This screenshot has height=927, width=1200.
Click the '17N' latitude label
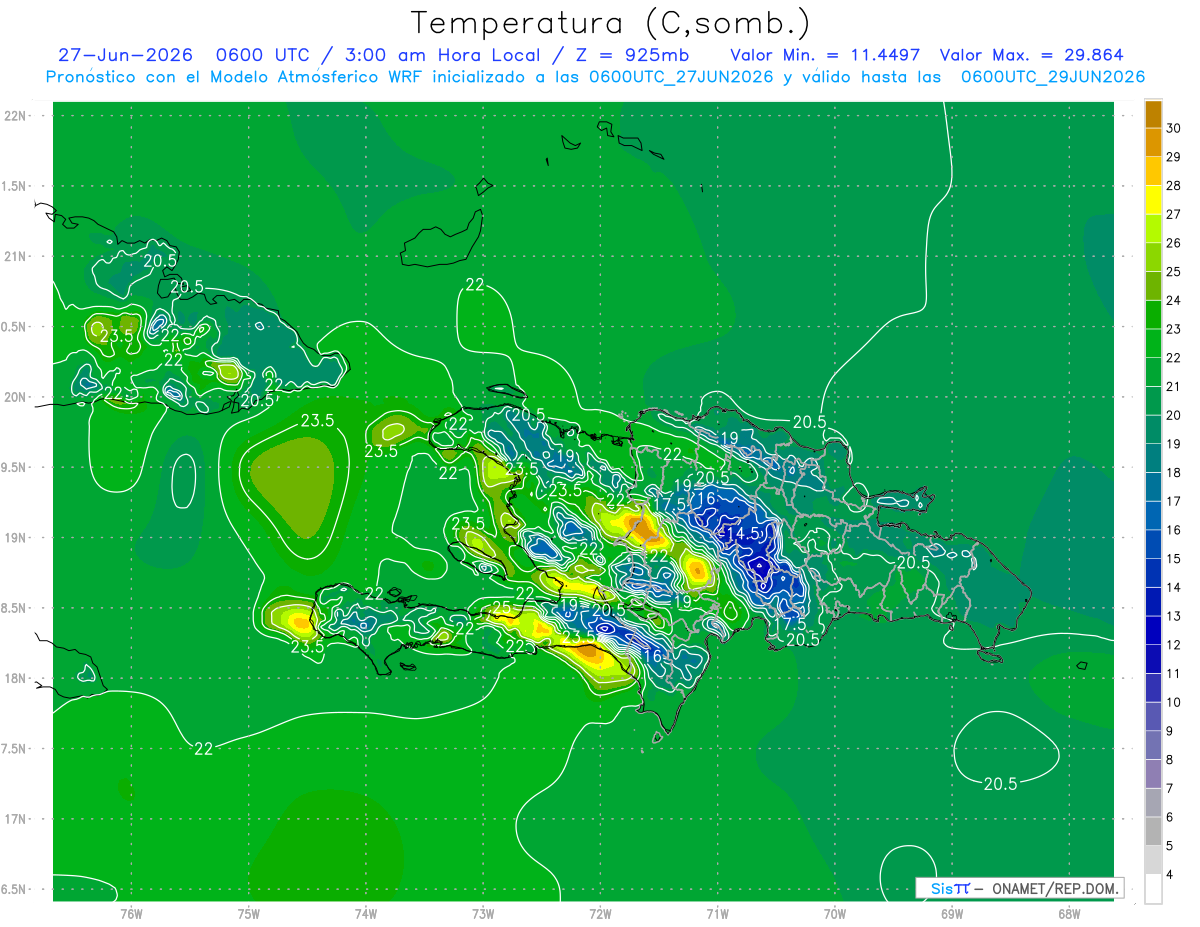pos(16,819)
